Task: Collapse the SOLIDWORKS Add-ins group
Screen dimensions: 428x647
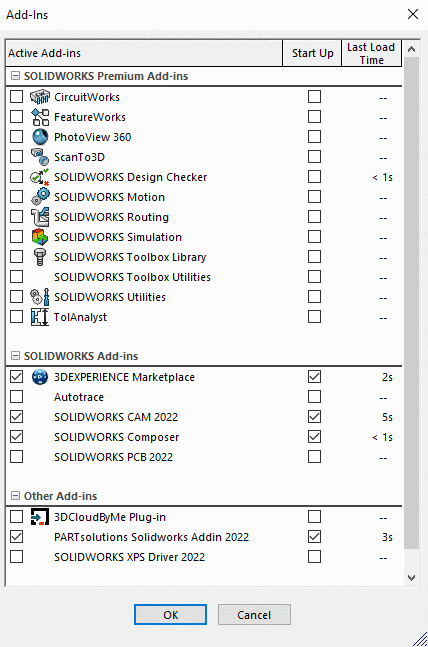Action: [15, 356]
